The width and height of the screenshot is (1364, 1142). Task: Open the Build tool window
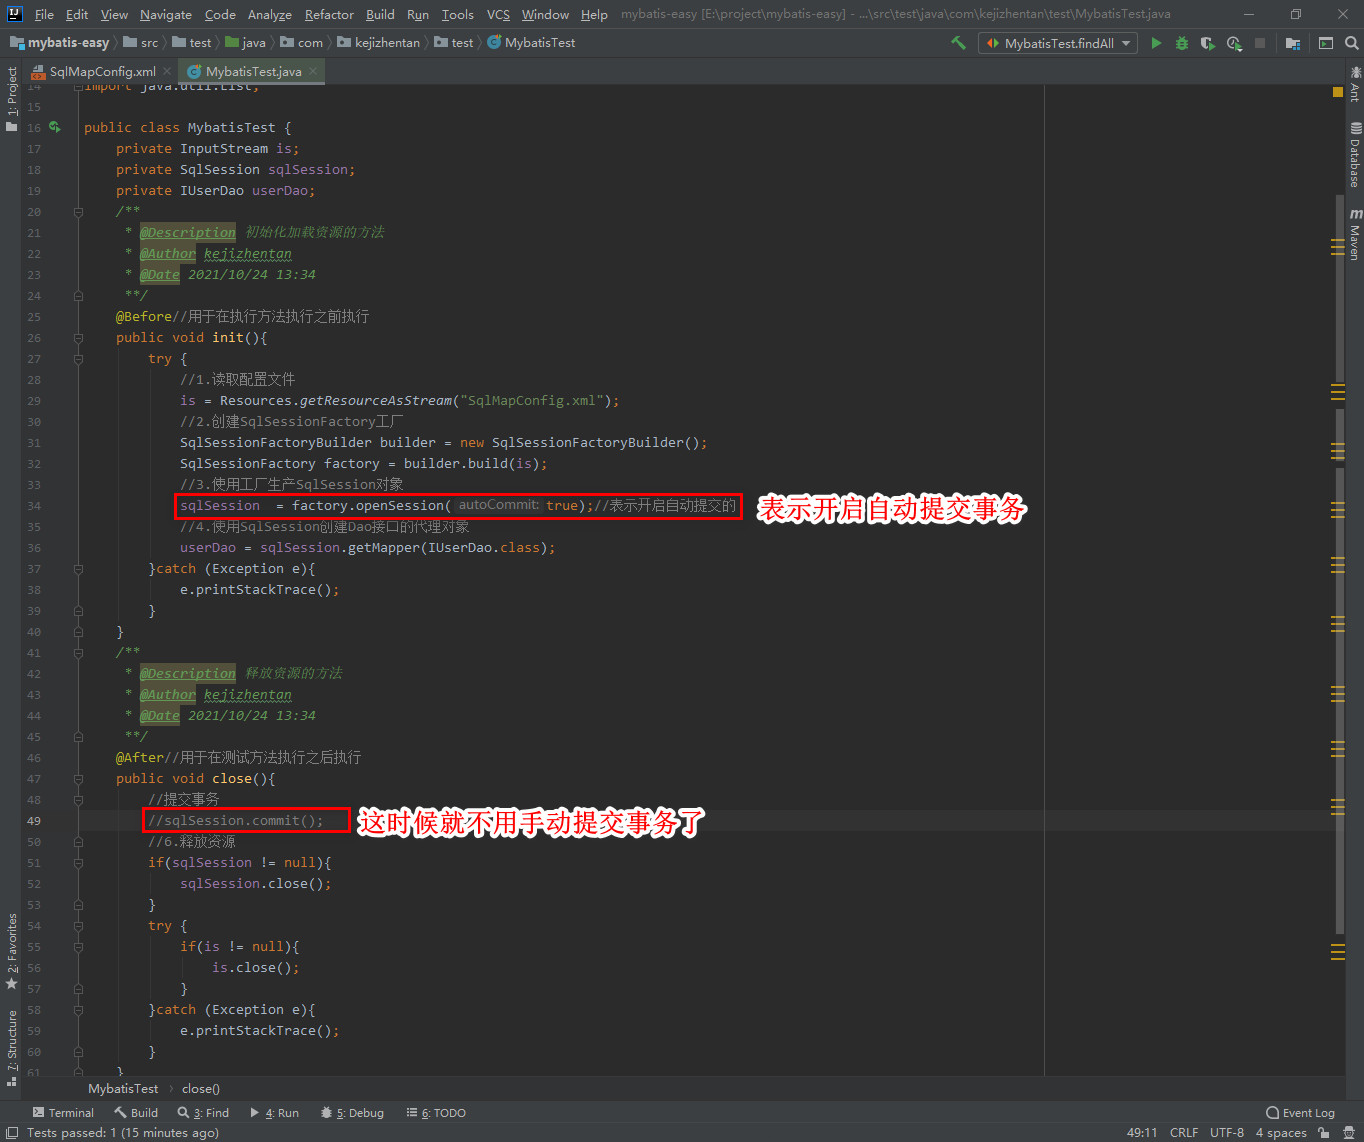(x=136, y=1112)
